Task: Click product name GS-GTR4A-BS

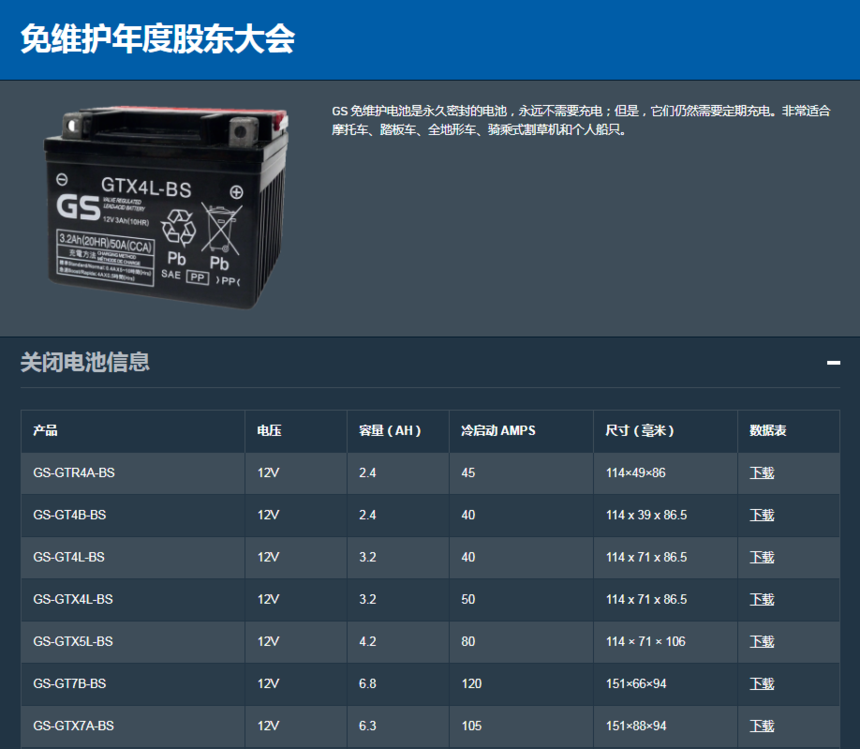Action: tap(74, 473)
